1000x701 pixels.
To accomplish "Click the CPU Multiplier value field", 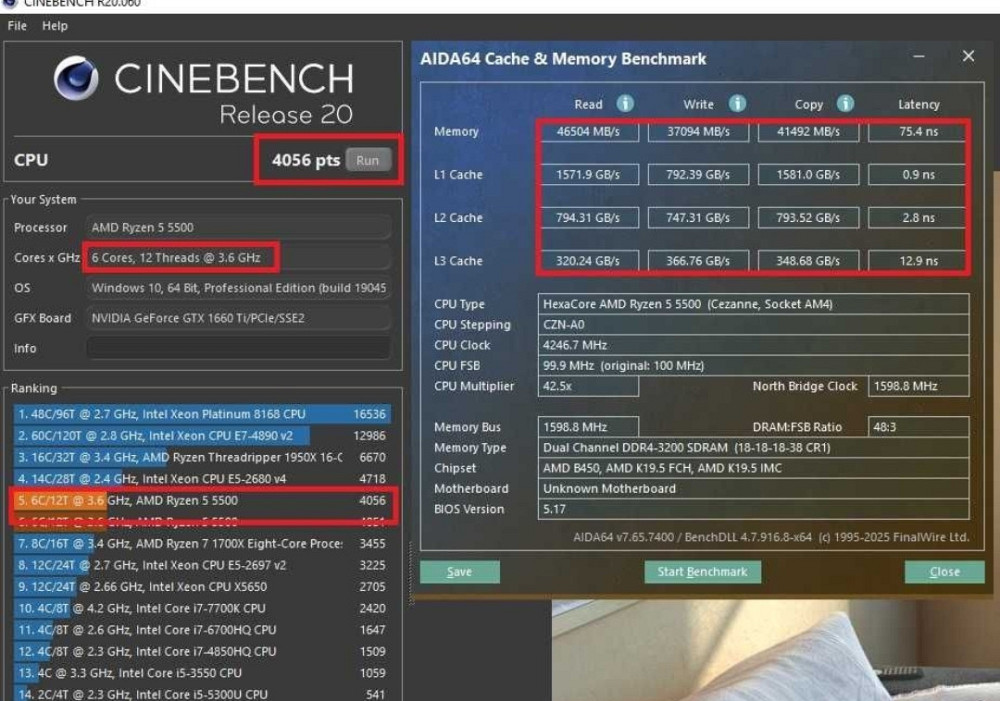I will pyautogui.click(x=587, y=387).
